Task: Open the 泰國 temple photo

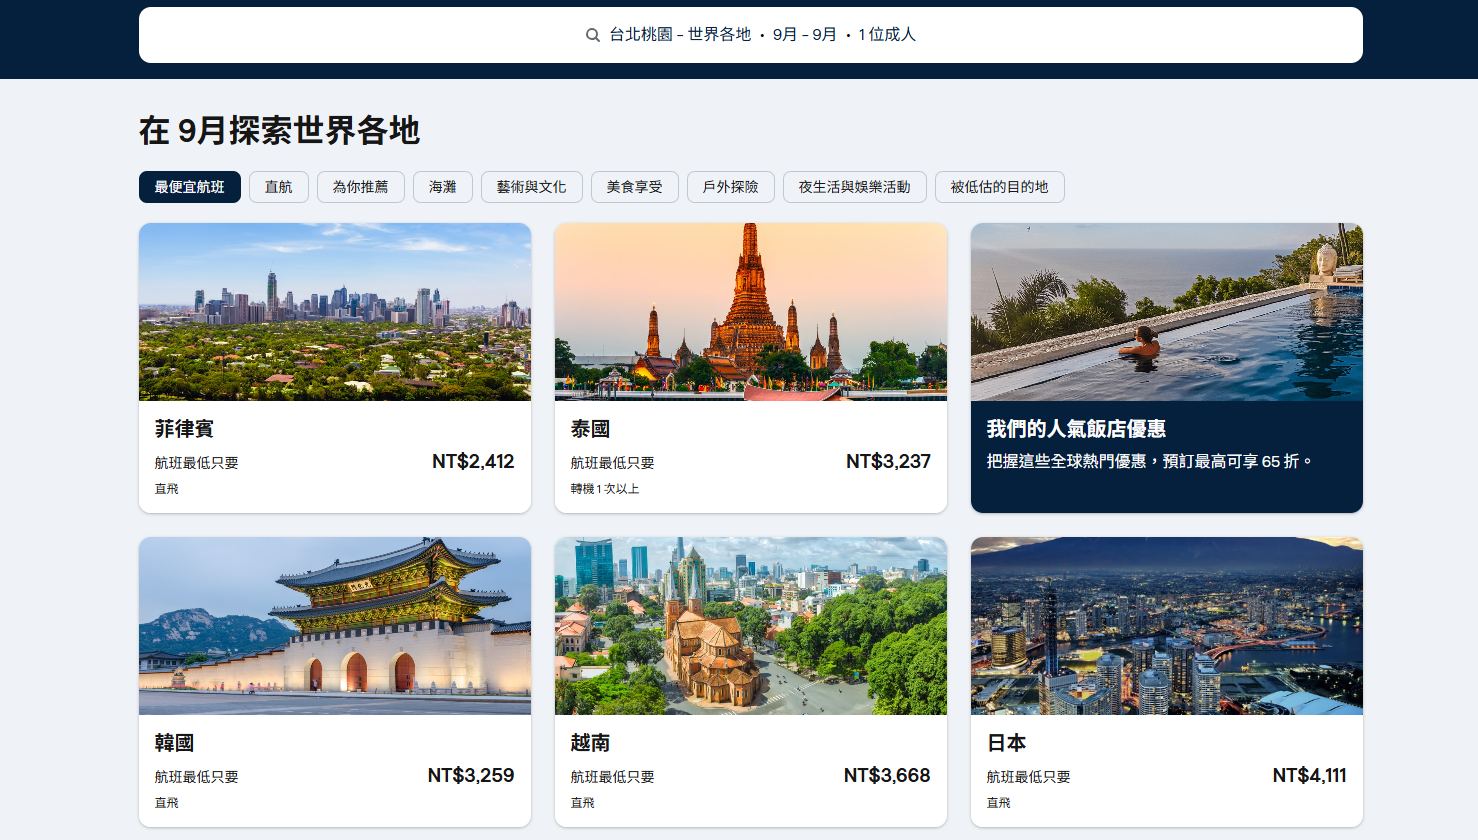Action: tap(751, 312)
